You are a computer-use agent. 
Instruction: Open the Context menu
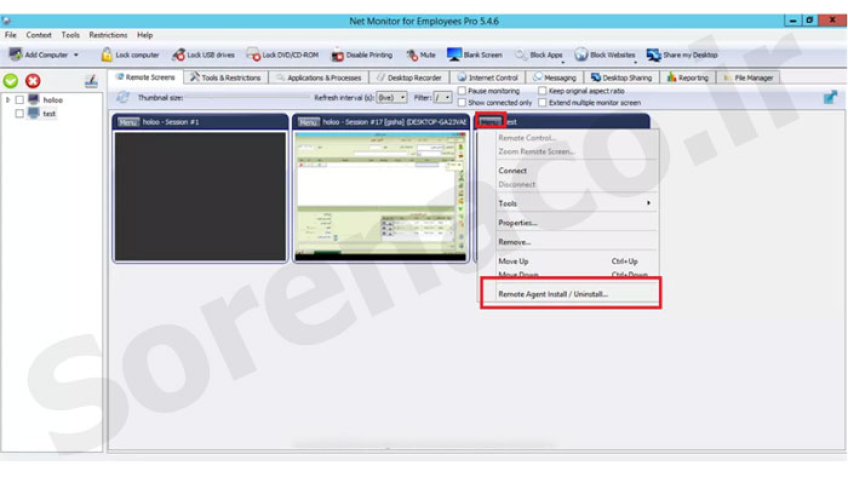pos(38,35)
